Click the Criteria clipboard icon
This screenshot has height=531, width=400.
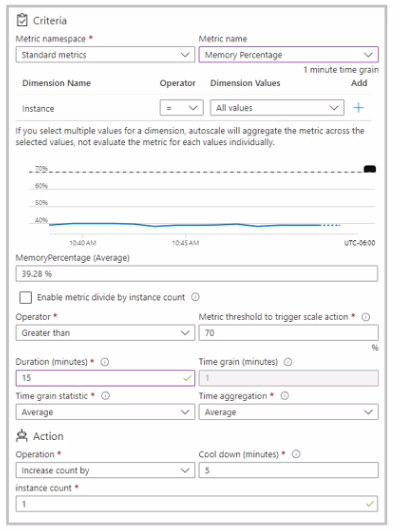[22, 20]
